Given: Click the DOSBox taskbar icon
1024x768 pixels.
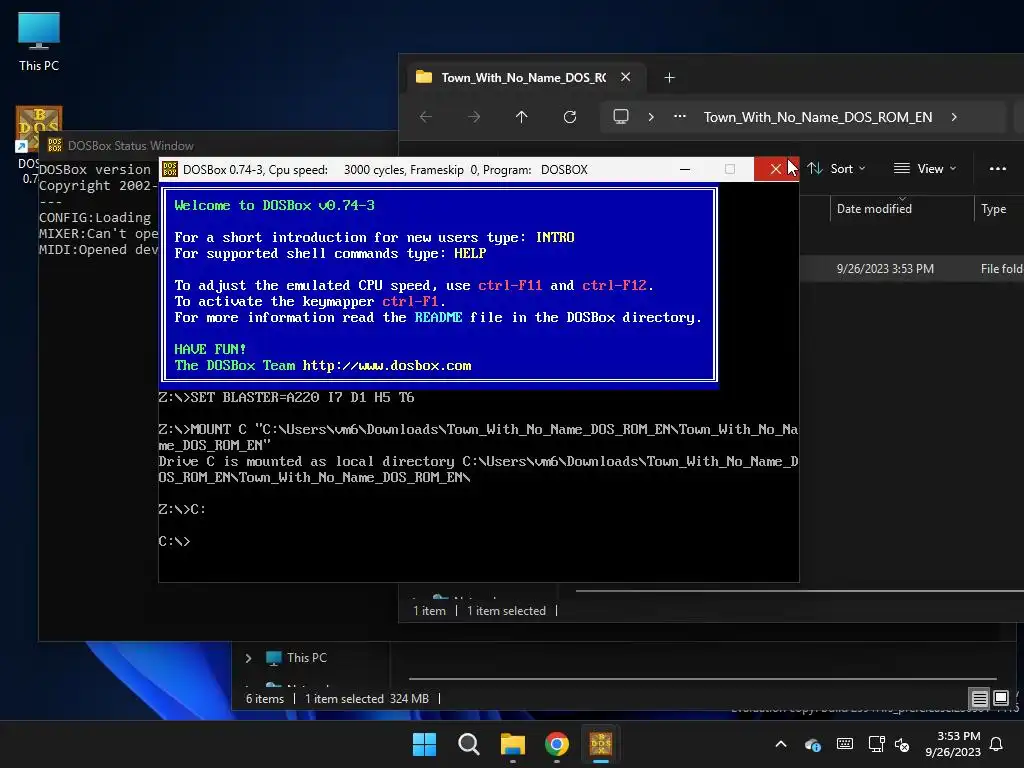Looking at the screenshot, I should [x=601, y=744].
